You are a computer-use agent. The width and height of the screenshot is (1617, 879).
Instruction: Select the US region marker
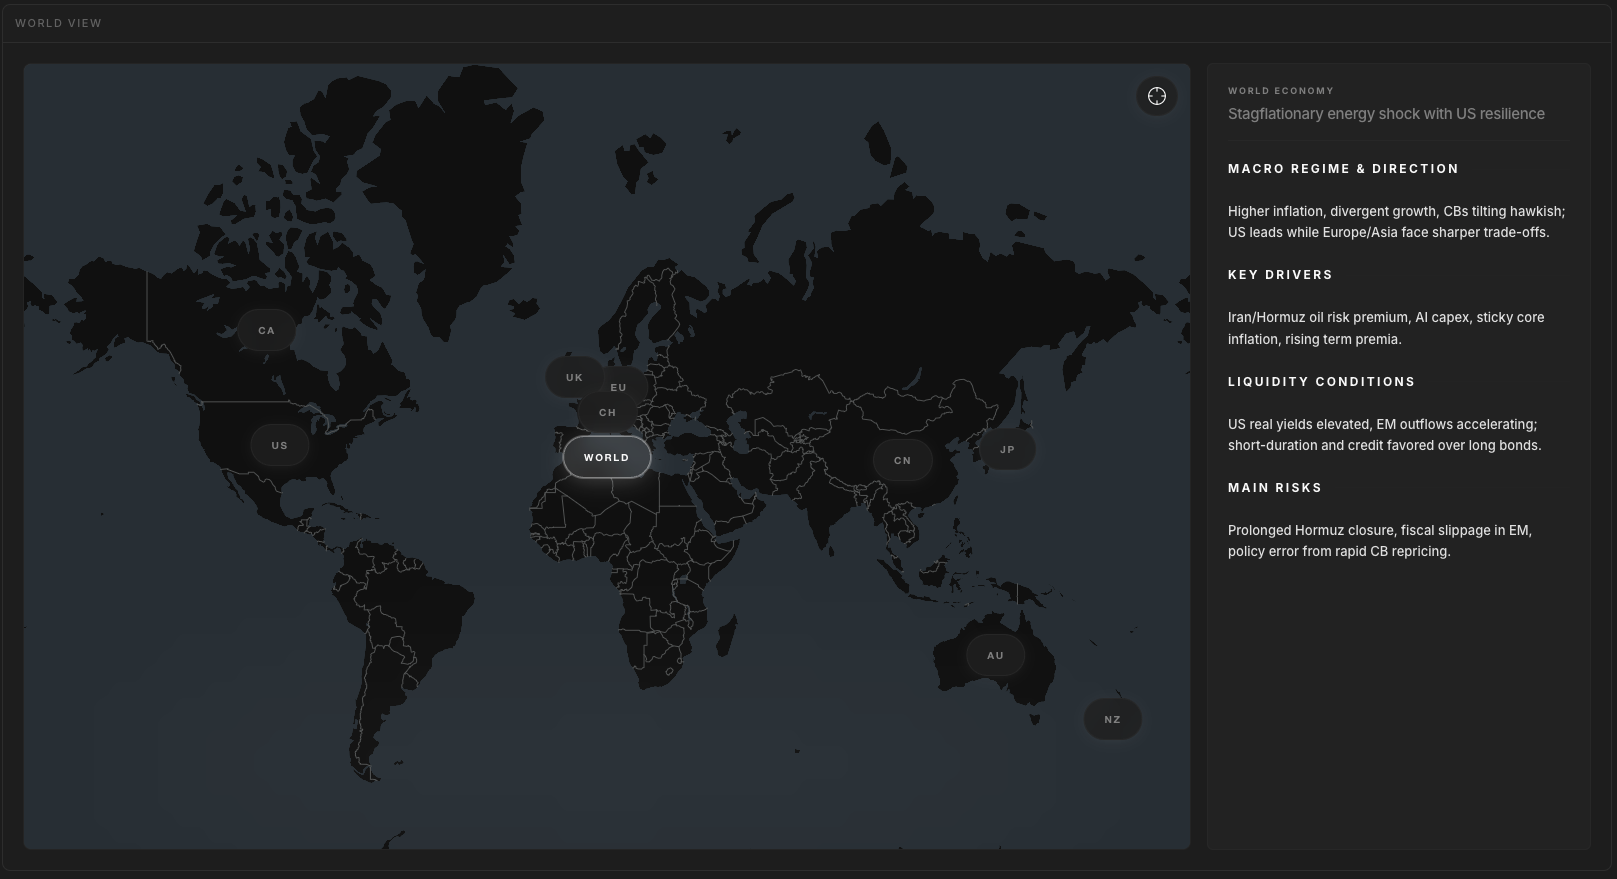point(279,445)
